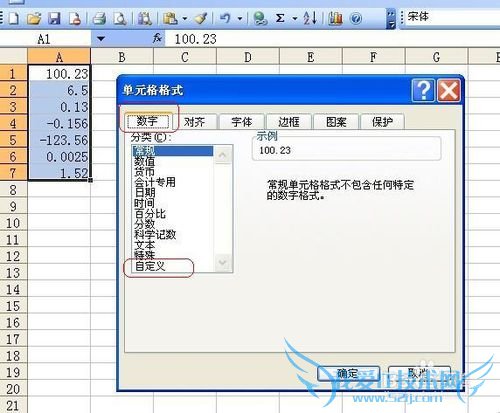Select 常规 in the category list
Image resolution: width=500 pixels, height=413 pixels.
[x=173, y=151]
